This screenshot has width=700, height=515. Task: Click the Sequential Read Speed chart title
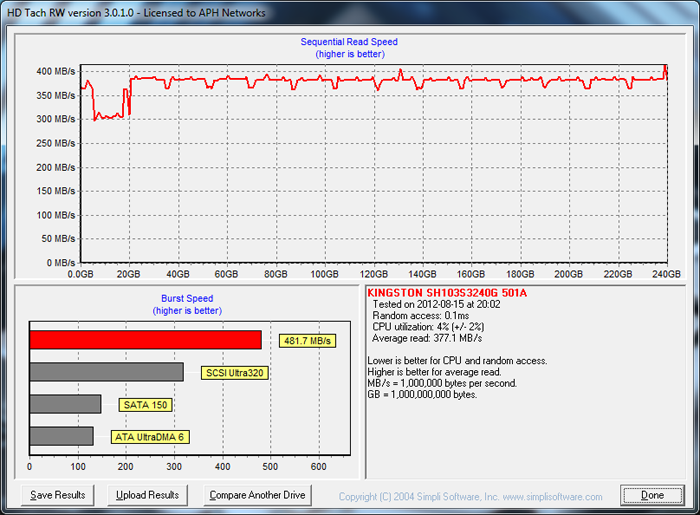(349, 42)
